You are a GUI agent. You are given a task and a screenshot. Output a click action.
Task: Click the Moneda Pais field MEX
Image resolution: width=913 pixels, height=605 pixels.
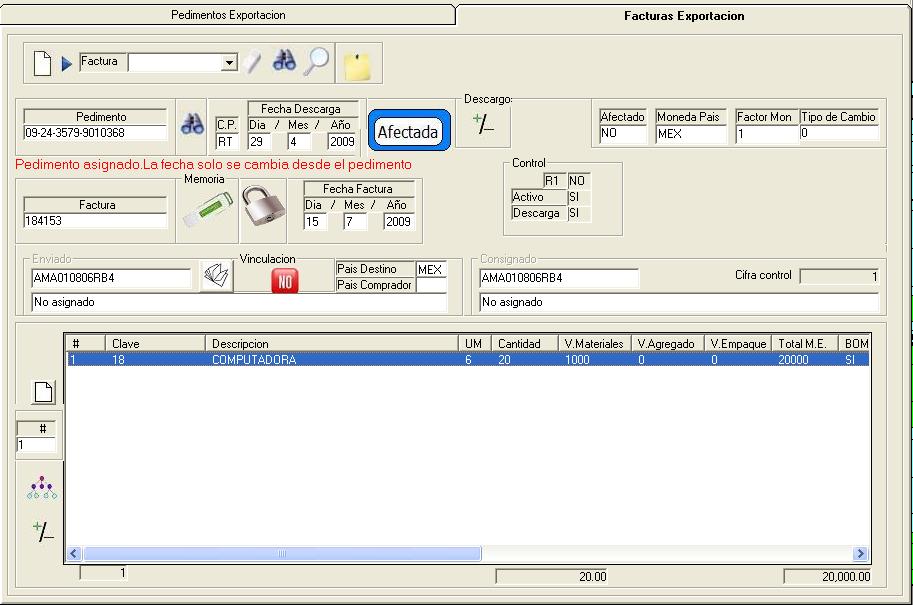691,134
